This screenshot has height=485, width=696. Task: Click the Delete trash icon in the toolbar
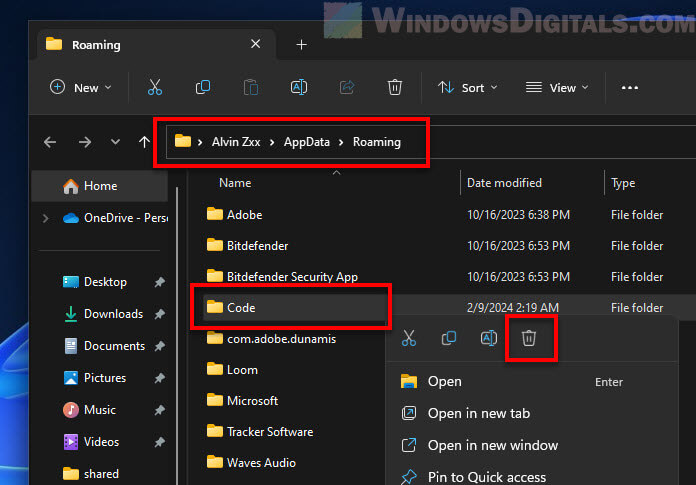[395, 87]
